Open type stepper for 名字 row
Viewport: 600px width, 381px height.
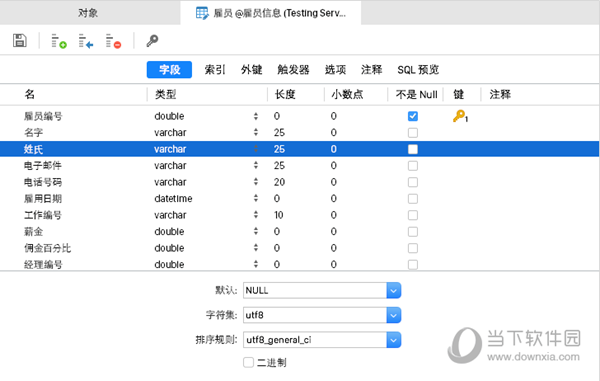coord(256,132)
